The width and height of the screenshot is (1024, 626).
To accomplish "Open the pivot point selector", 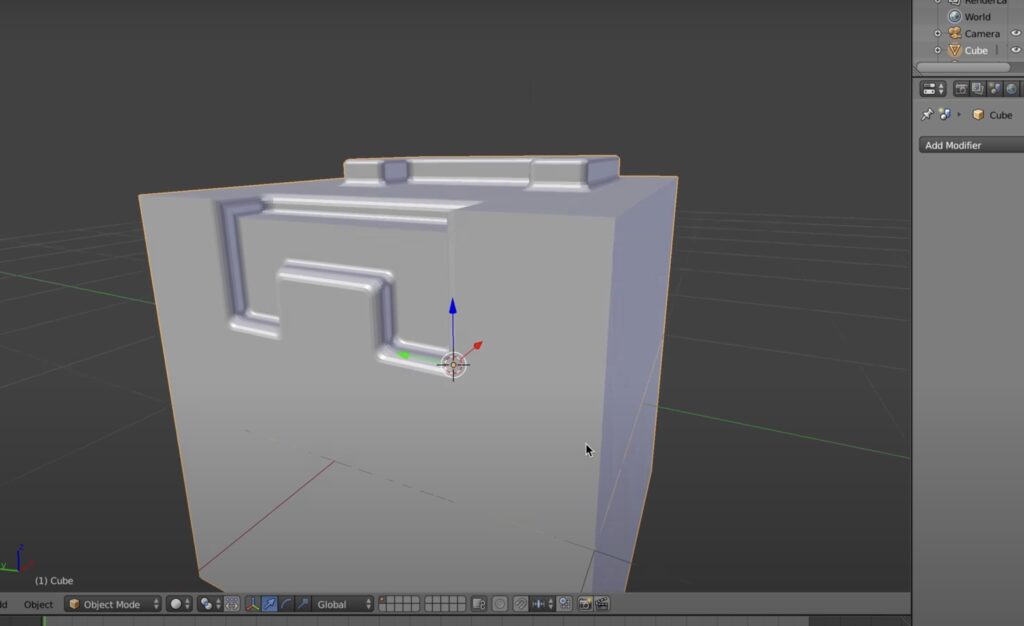I will (x=210, y=604).
